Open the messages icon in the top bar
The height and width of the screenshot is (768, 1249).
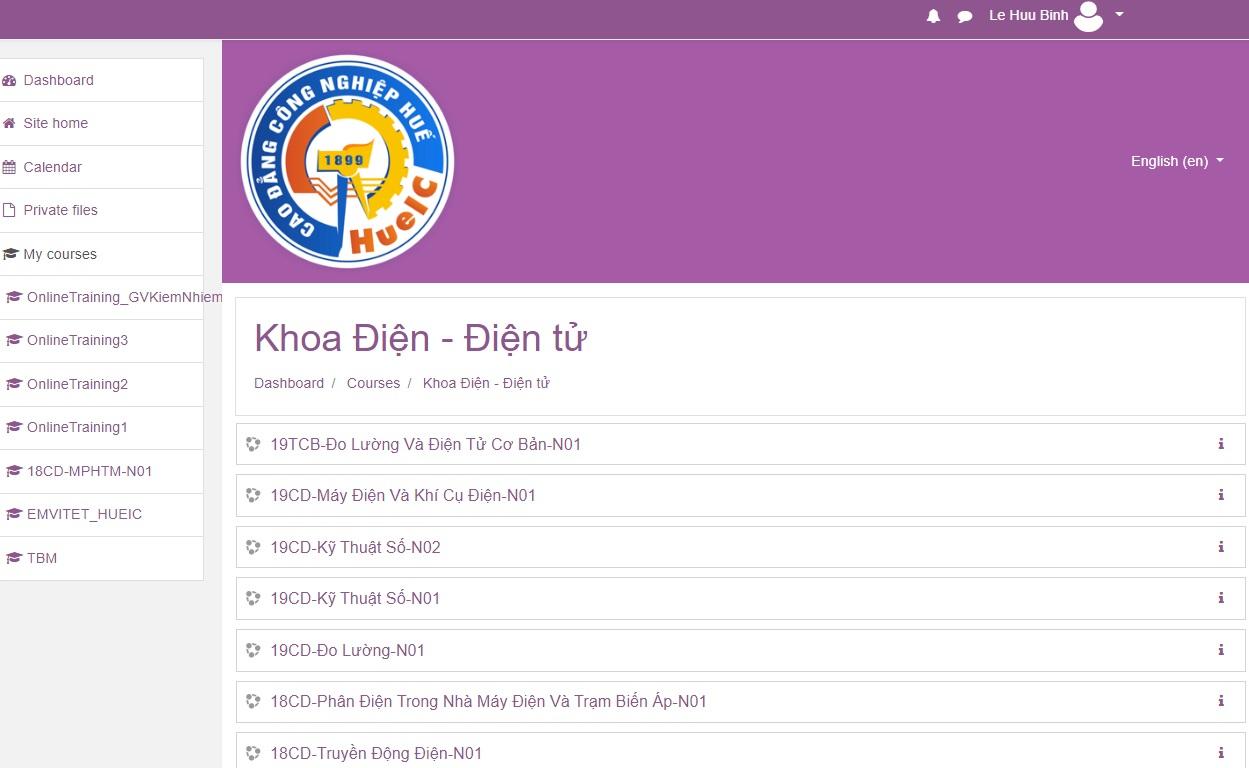tap(964, 15)
